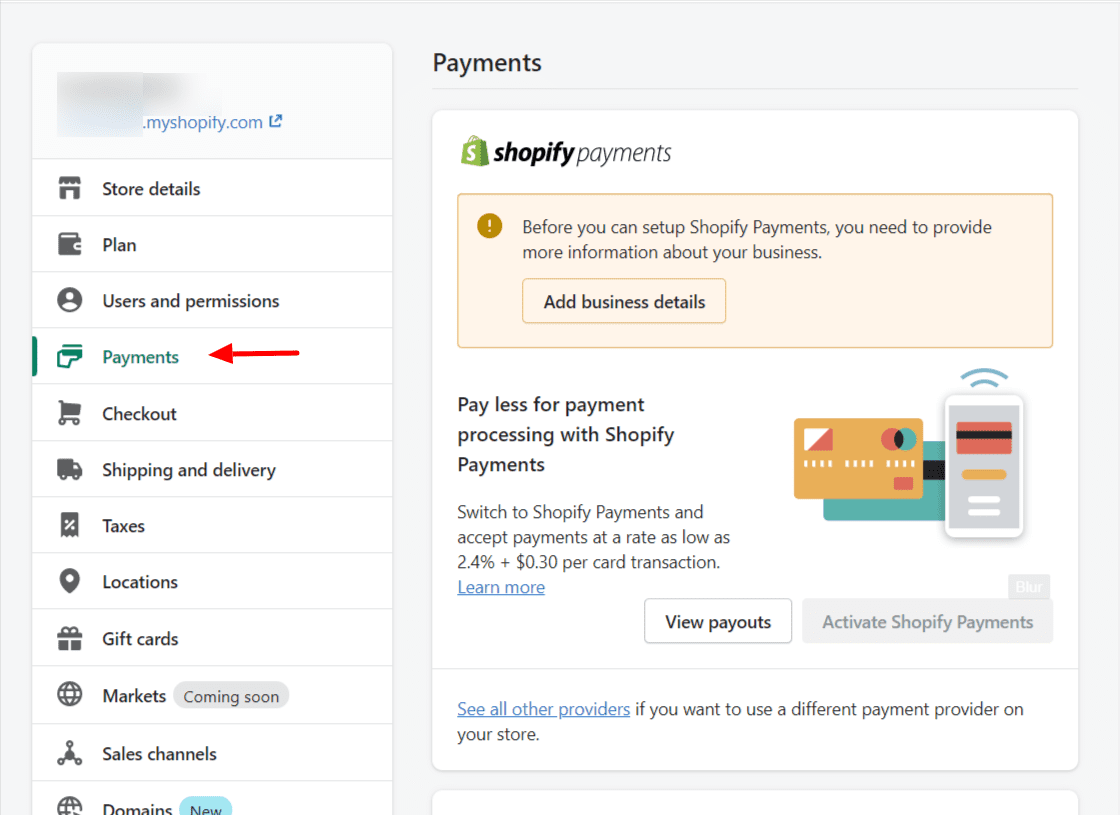Select the Taxes percentage icon
Screen dimensions: 1120x815
pyautogui.click(x=69, y=525)
